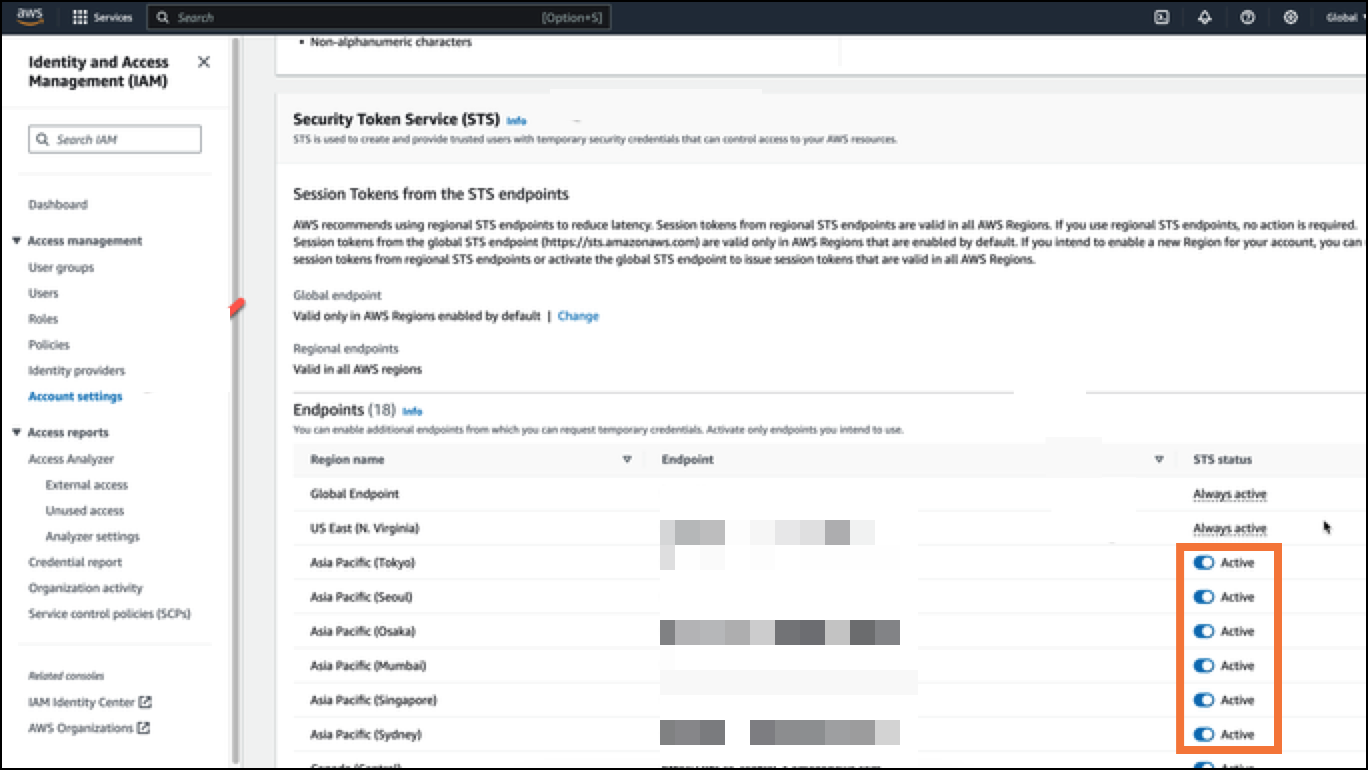
Task: Open User groups page
Action: 61,268
